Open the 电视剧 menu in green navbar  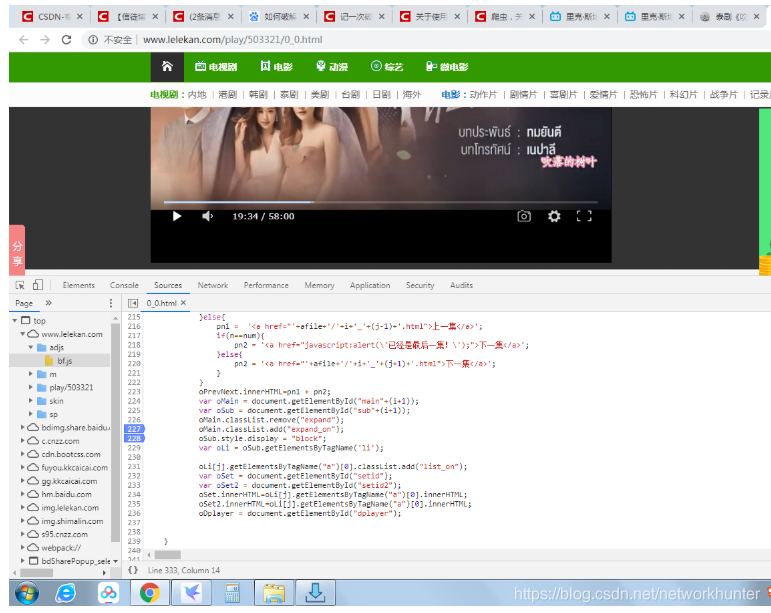click(x=216, y=66)
